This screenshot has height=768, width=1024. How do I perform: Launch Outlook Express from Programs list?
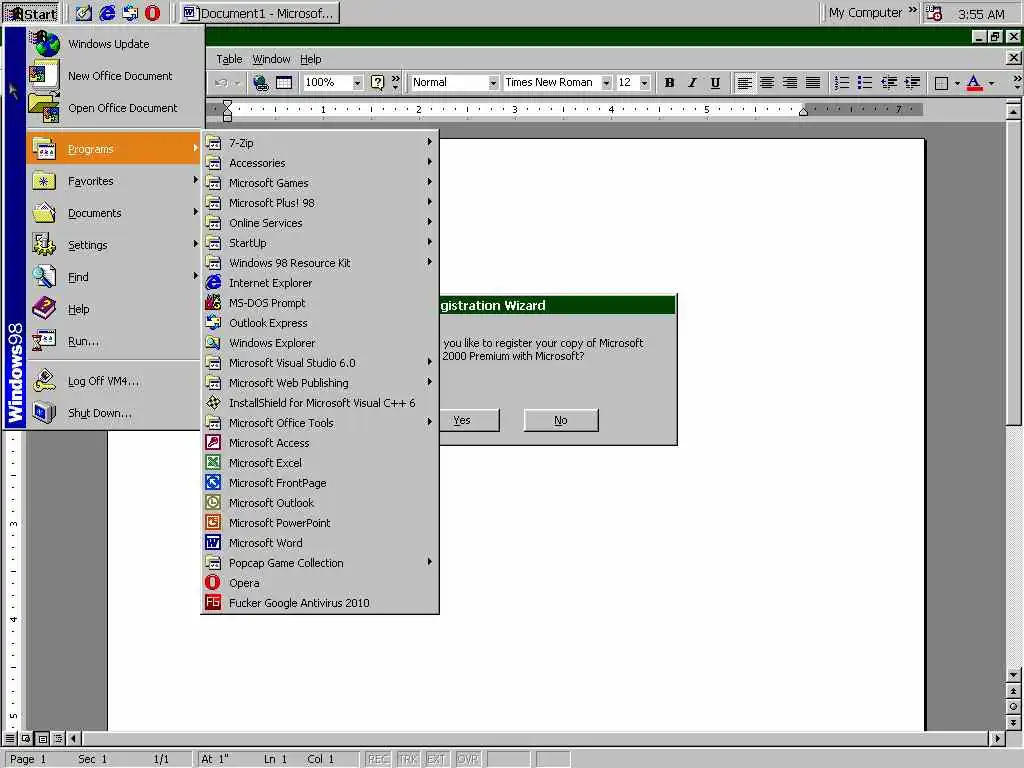coord(319,323)
